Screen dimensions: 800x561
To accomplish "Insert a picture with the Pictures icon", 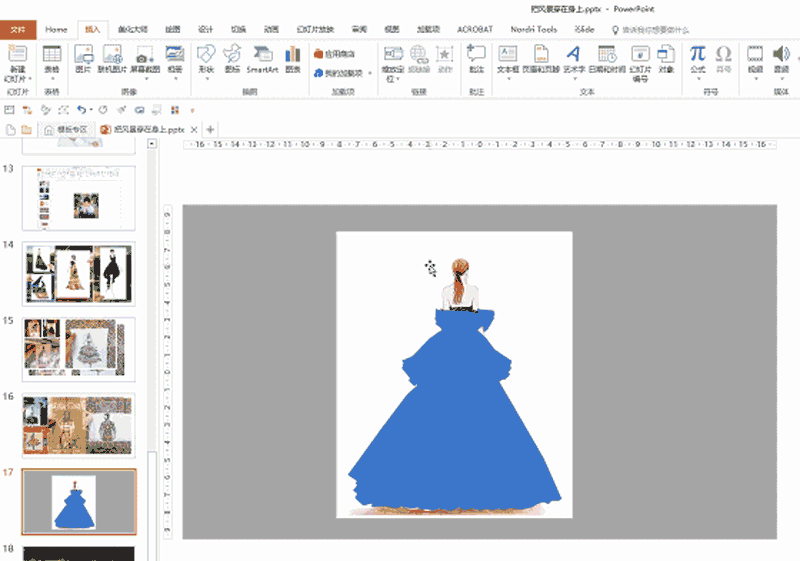I will (x=84, y=54).
